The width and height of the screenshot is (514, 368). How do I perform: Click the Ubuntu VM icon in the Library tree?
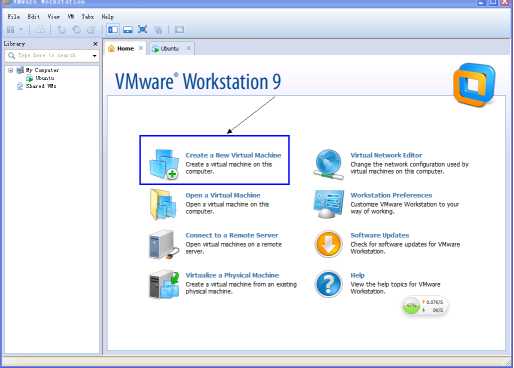pyautogui.click(x=30, y=78)
